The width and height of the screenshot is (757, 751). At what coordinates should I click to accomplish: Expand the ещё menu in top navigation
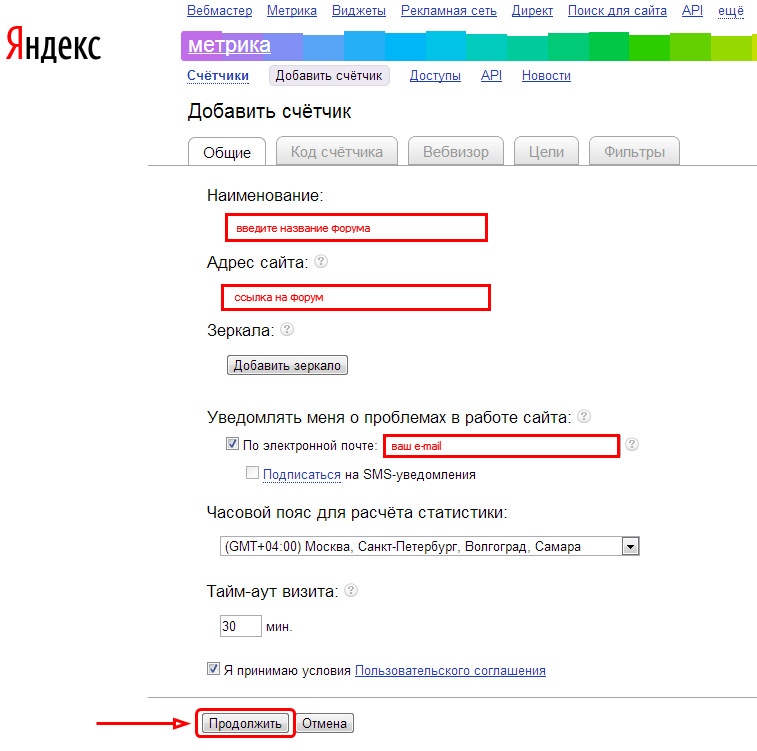pyautogui.click(x=730, y=11)
